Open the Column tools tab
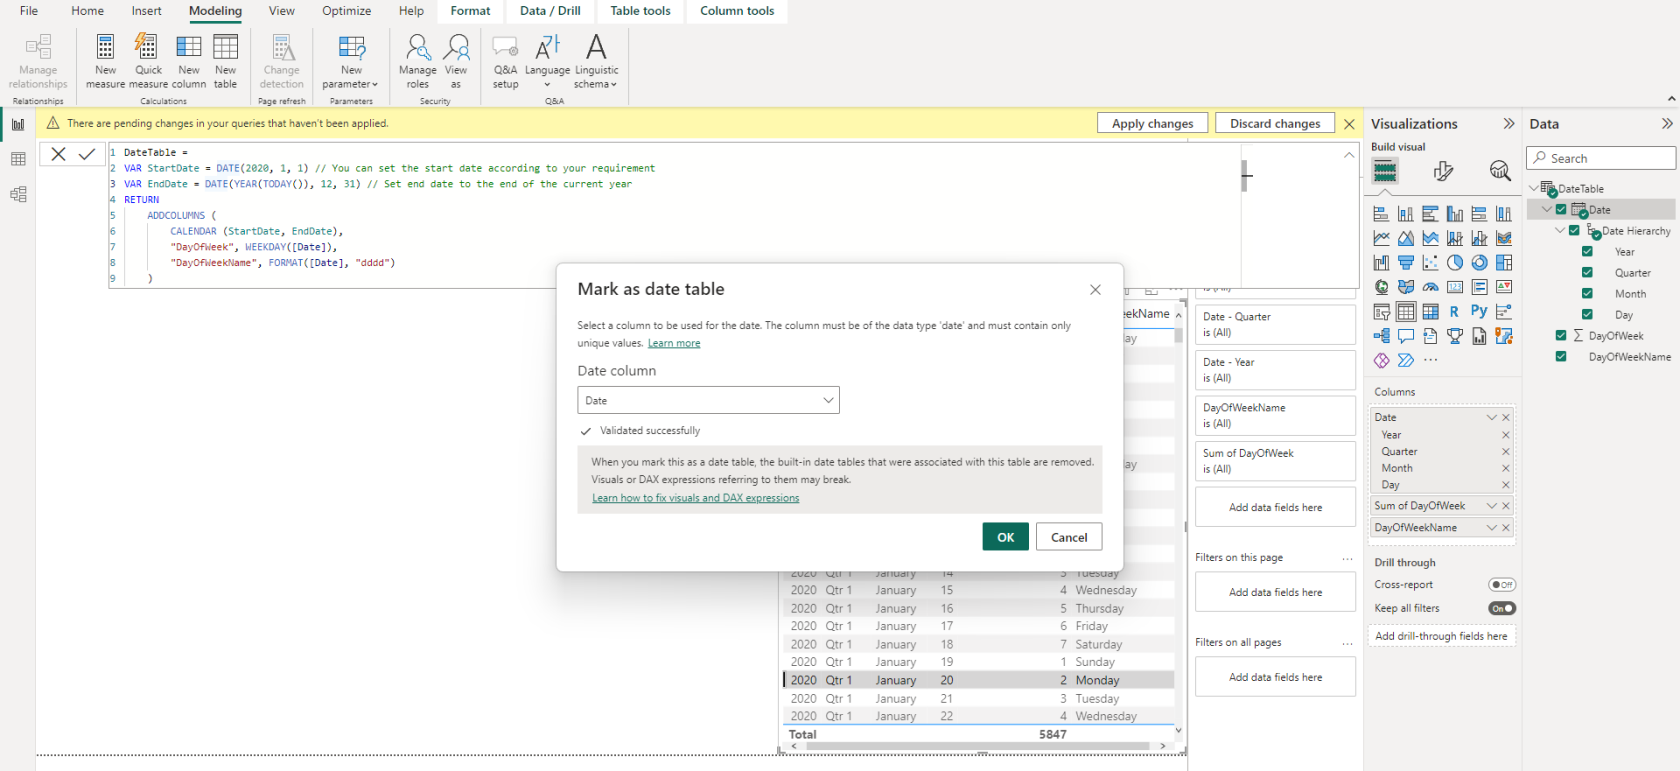 (737, 11)
